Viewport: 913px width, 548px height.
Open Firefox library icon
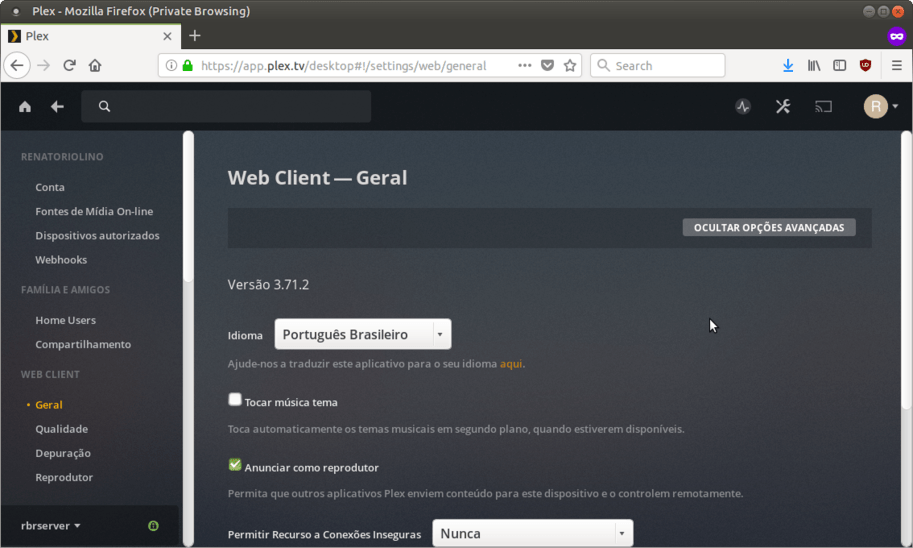pyautogui.click(x=813, y=65)
